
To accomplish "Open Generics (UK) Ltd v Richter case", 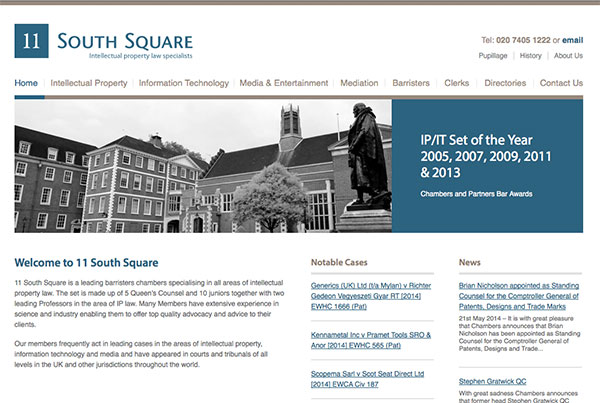I will [x=371, y=296].
